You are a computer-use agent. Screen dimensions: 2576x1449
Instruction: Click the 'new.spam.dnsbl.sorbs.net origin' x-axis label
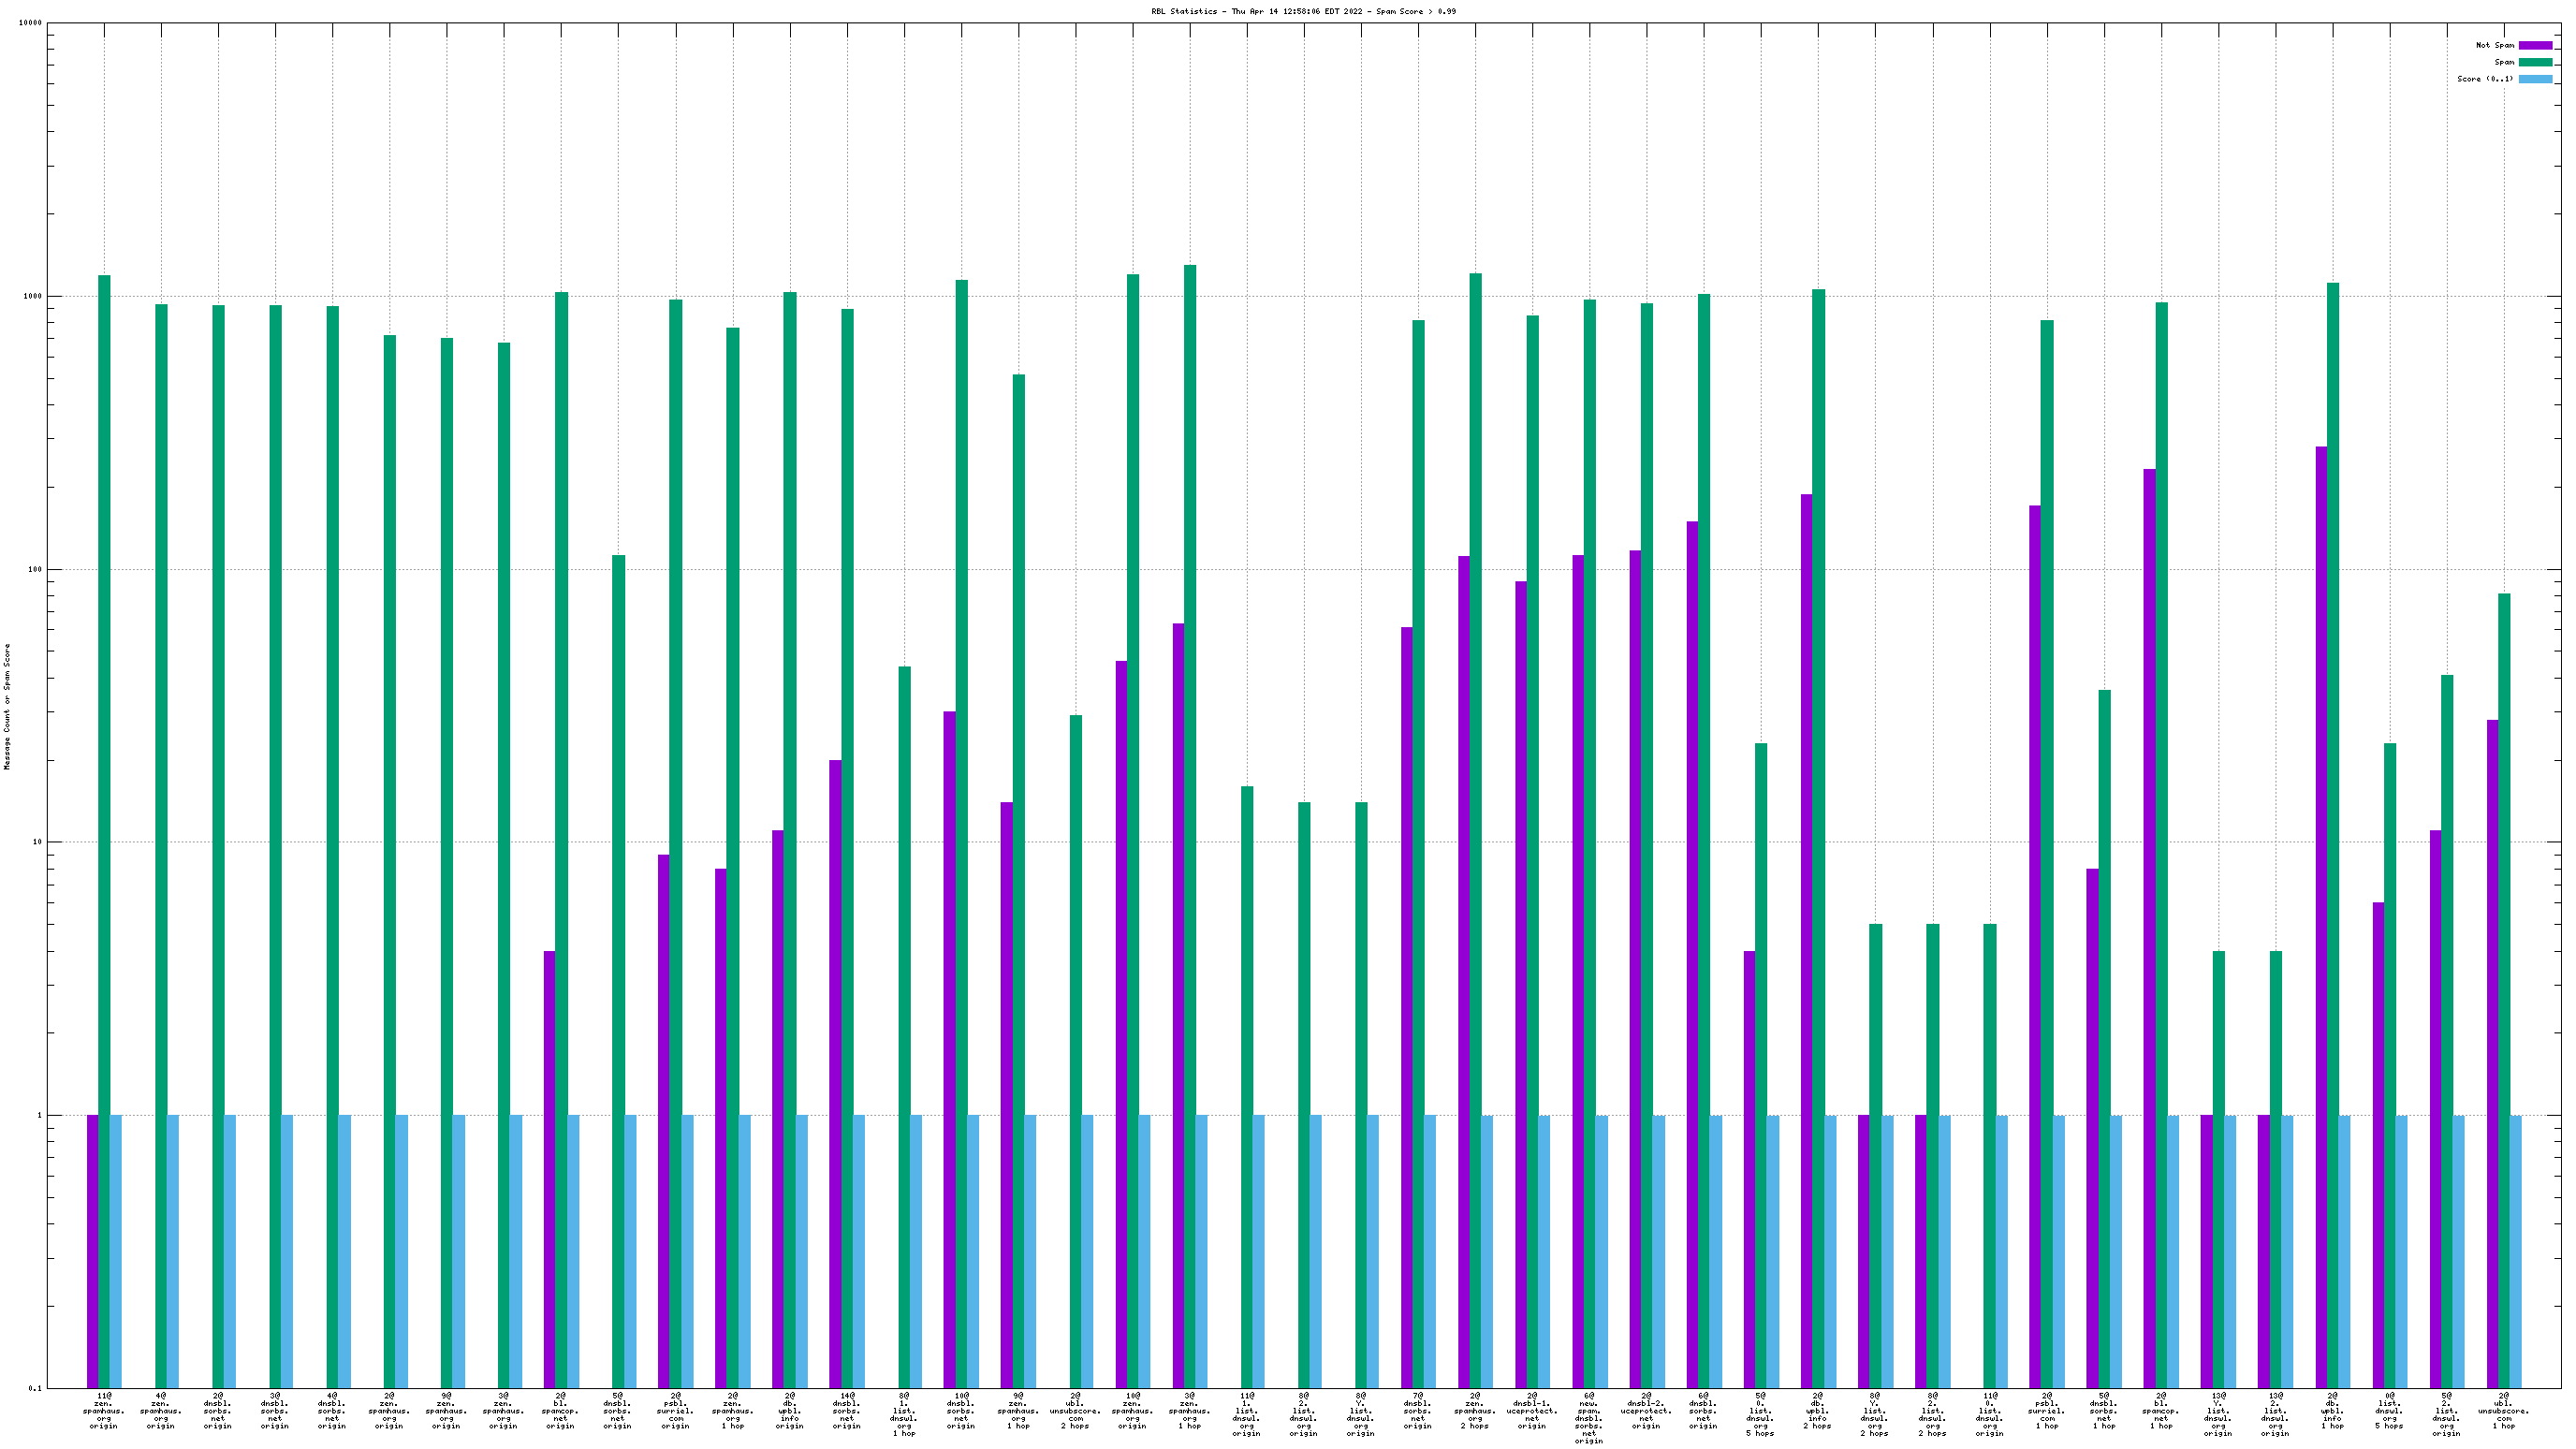pos(1589,1418)
